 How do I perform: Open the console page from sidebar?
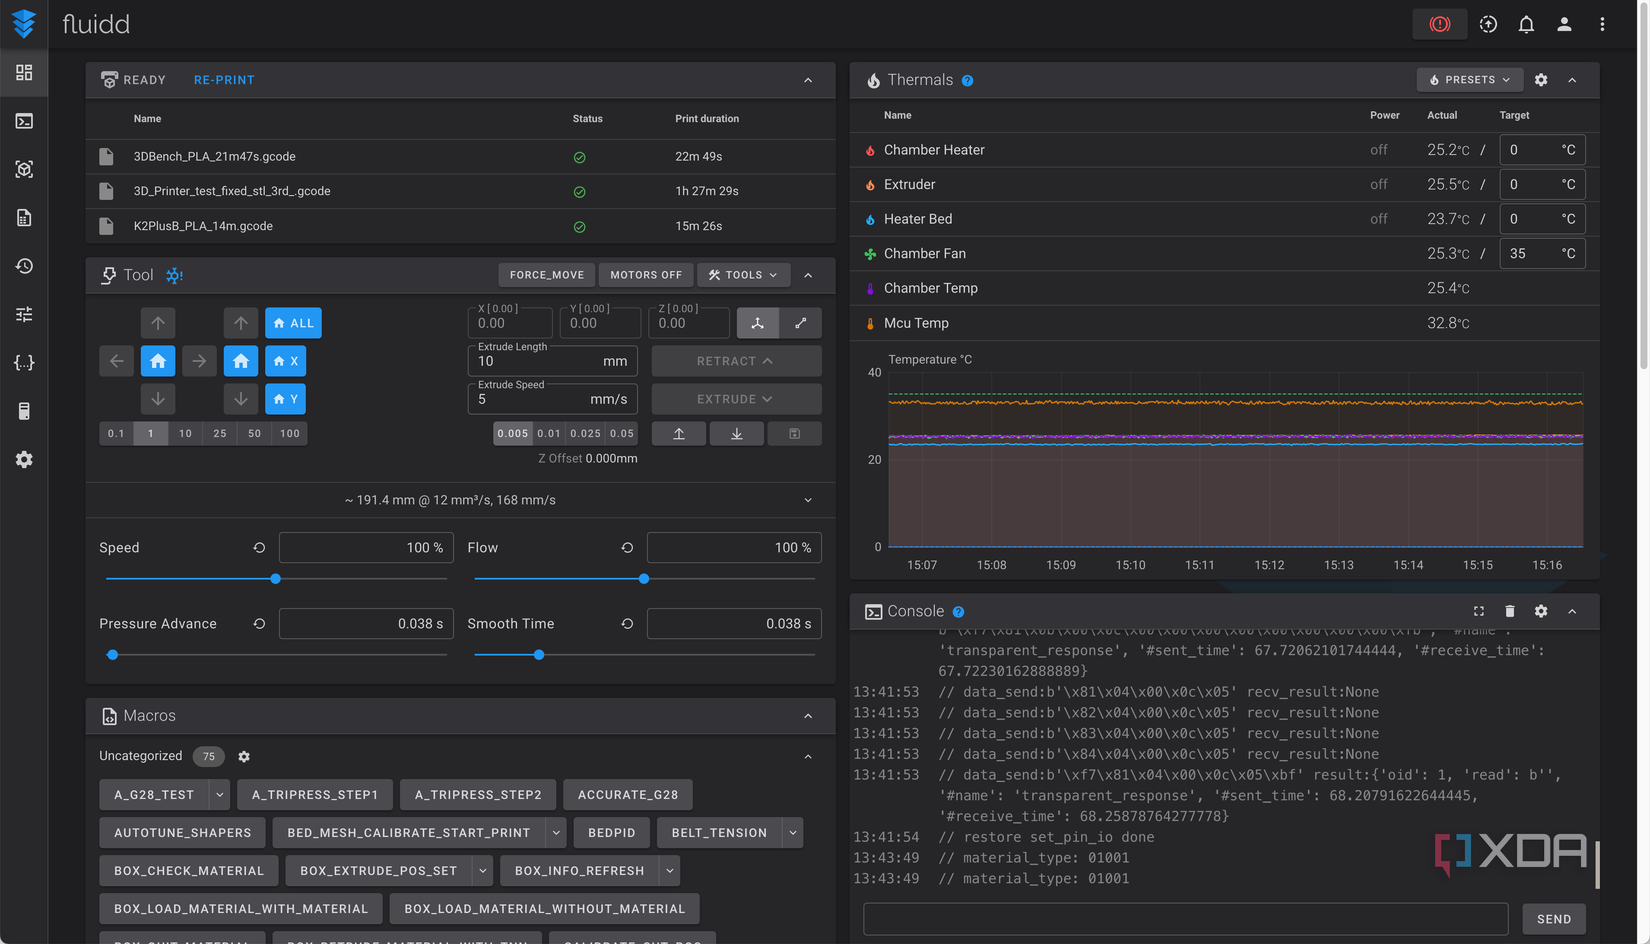[x=24, y=121]
